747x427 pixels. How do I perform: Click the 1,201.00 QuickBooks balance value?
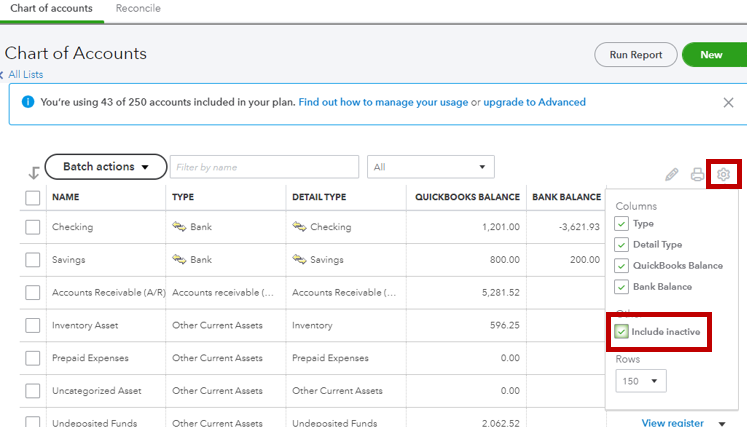[501, 227]
